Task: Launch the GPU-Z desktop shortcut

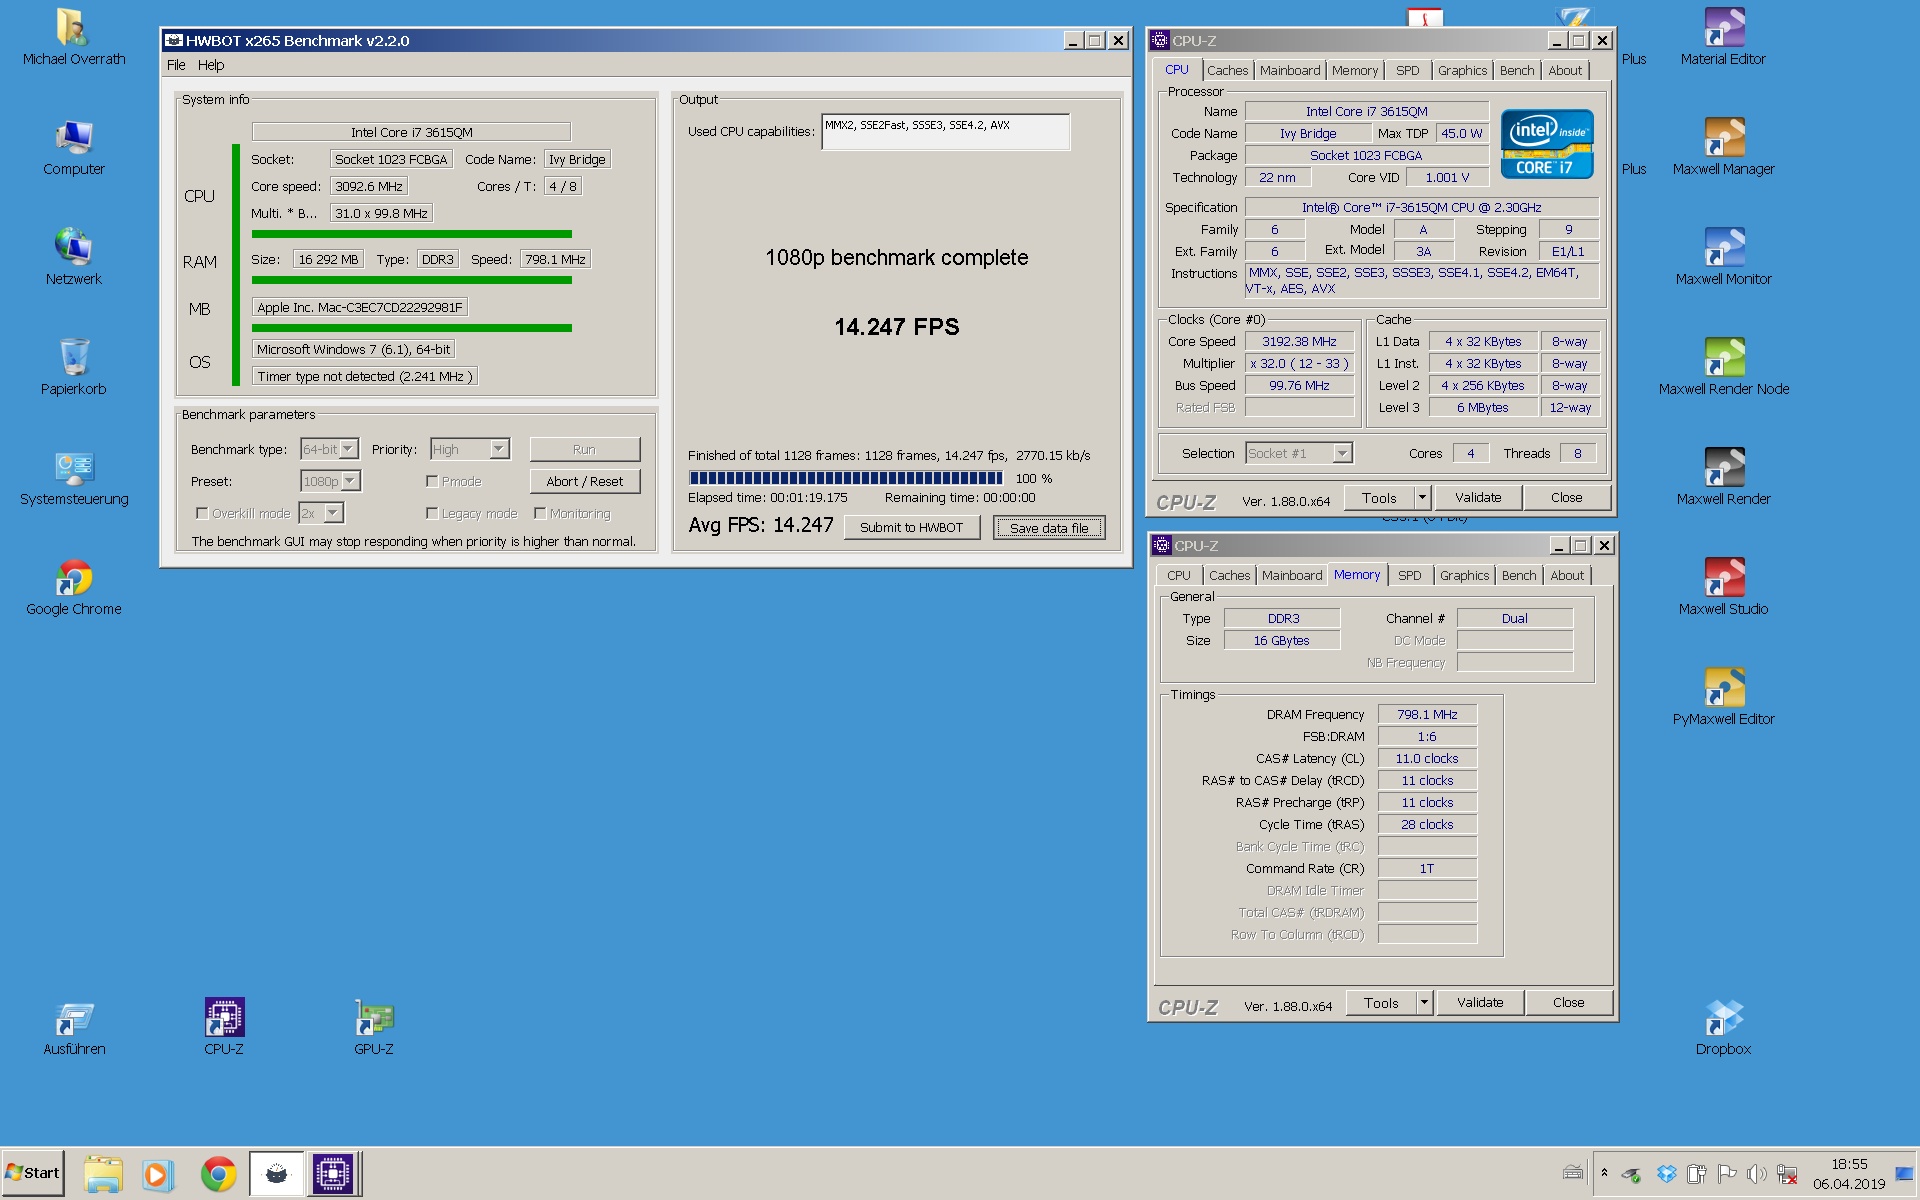Action: 374,1027
